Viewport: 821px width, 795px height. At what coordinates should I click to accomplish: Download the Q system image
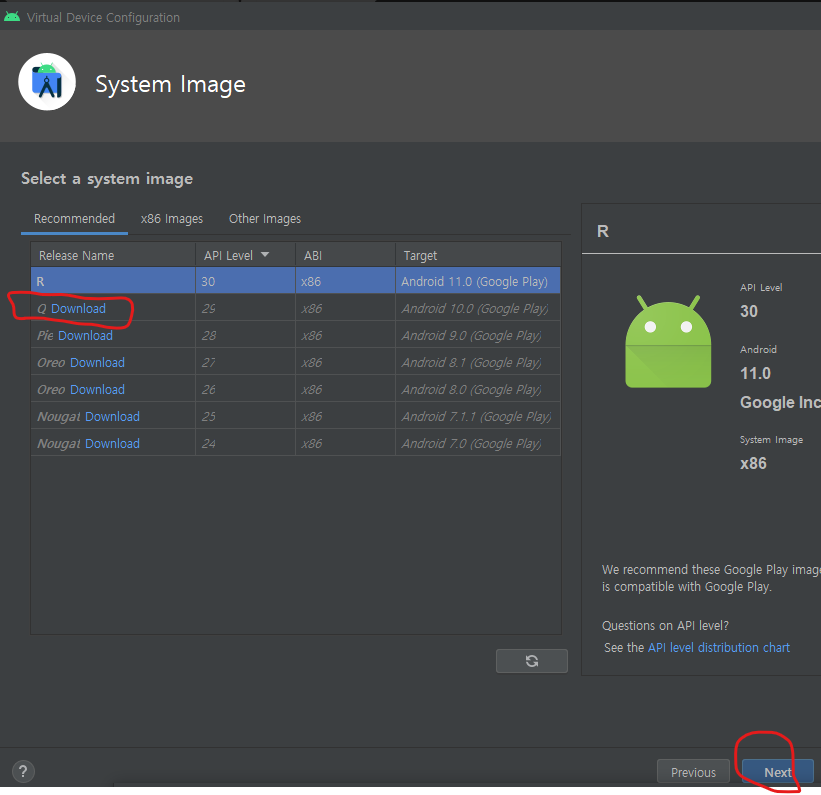pyautogui.click(x=79, y=308)
